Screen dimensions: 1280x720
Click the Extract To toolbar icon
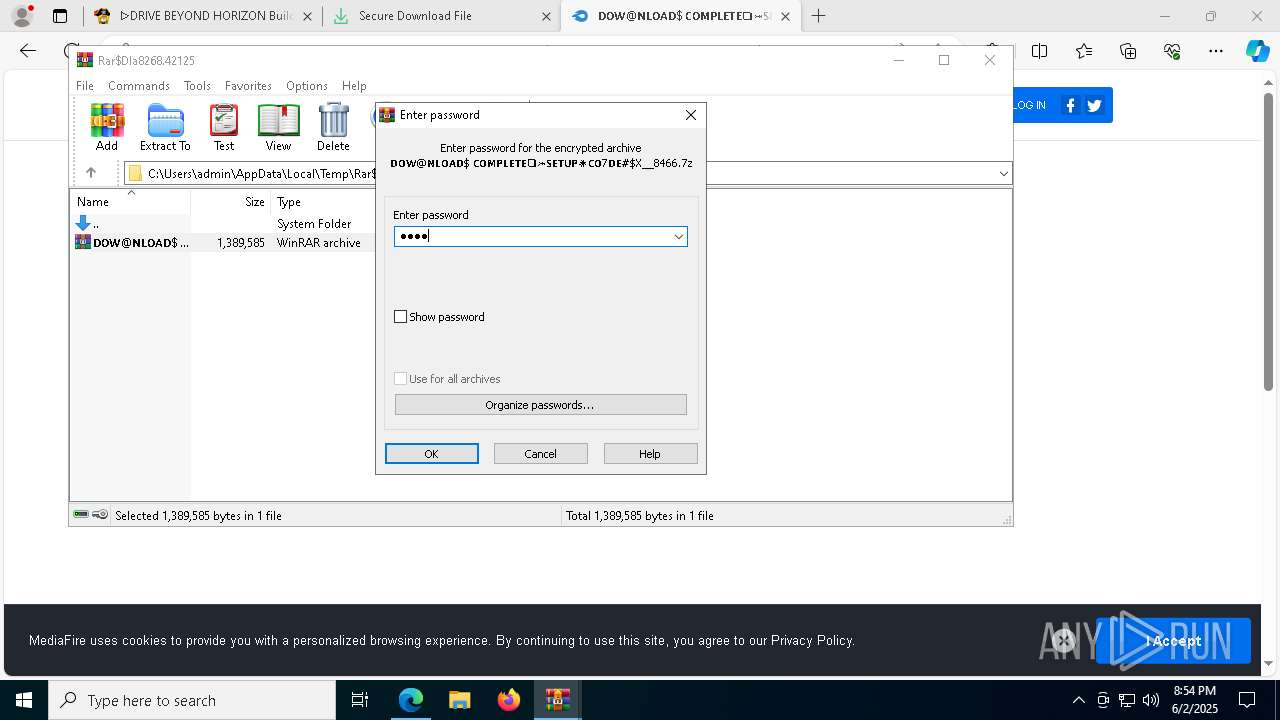coord(165,127)
